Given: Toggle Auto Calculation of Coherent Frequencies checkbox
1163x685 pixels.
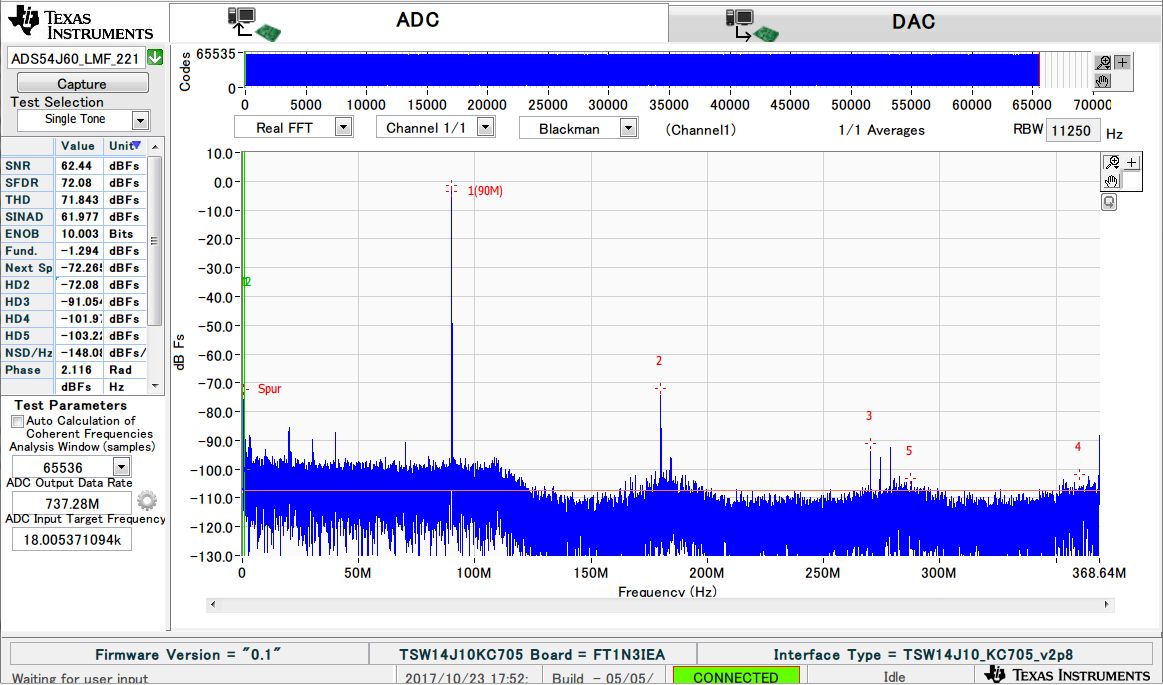Looking at the screenshot, I should pos(17,421).
